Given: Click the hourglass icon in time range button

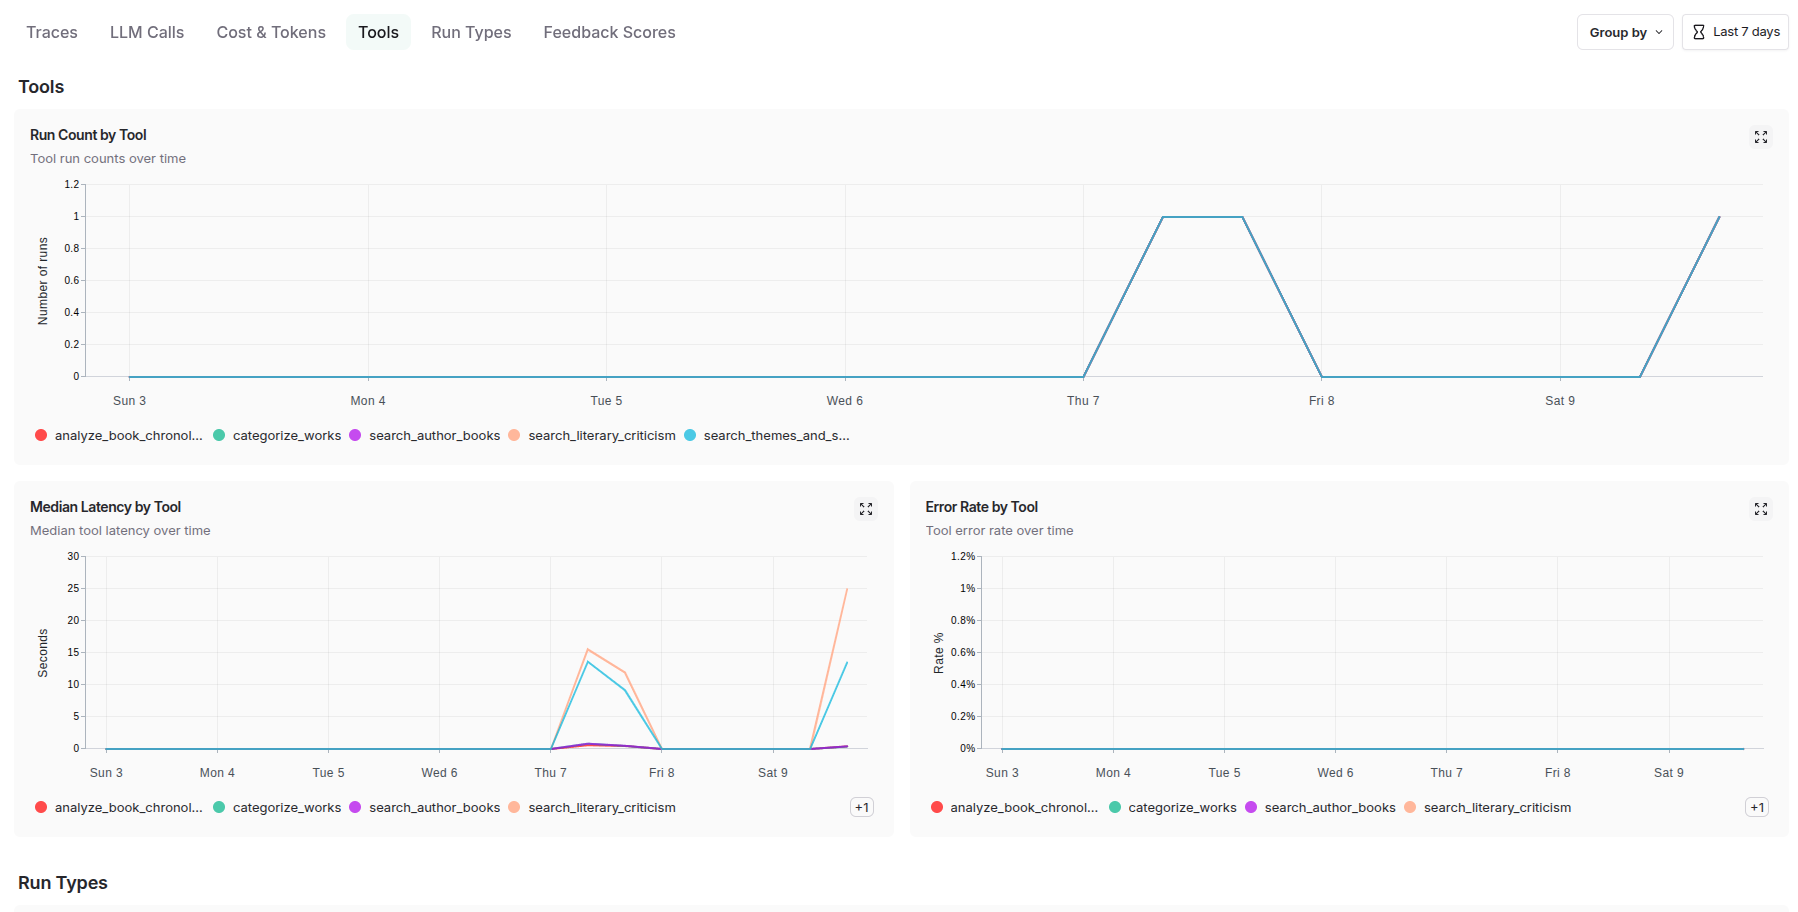Looking at the screenshot, I should pos(1698,32).
